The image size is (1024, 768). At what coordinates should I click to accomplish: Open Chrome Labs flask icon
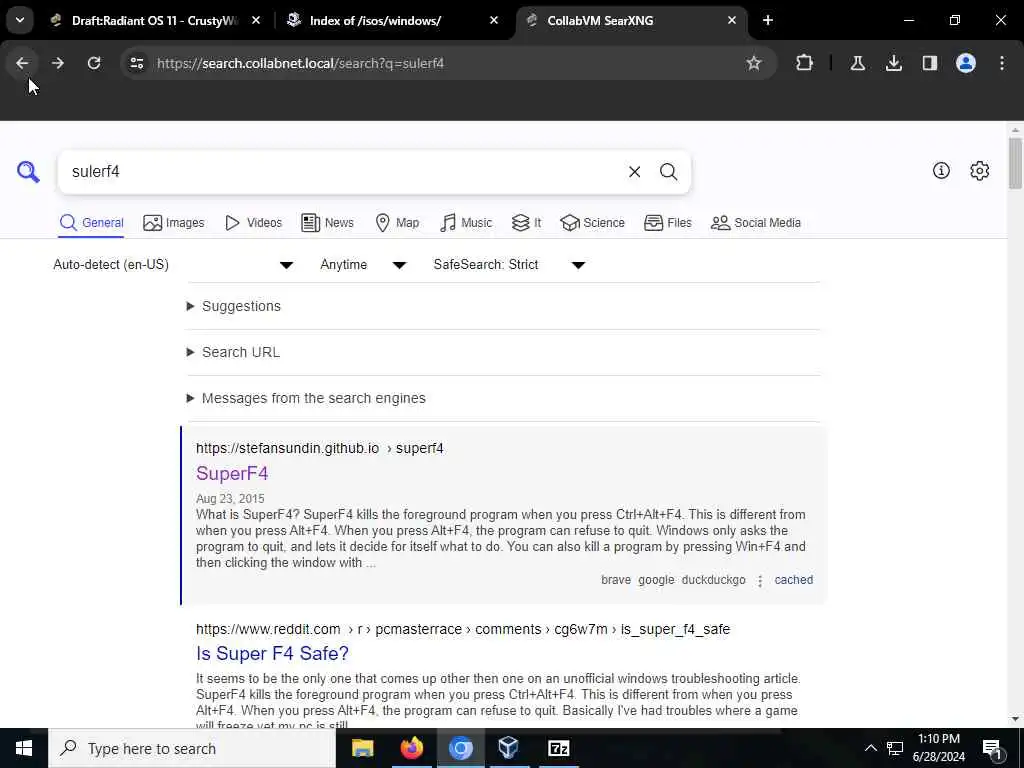point(857,63)
